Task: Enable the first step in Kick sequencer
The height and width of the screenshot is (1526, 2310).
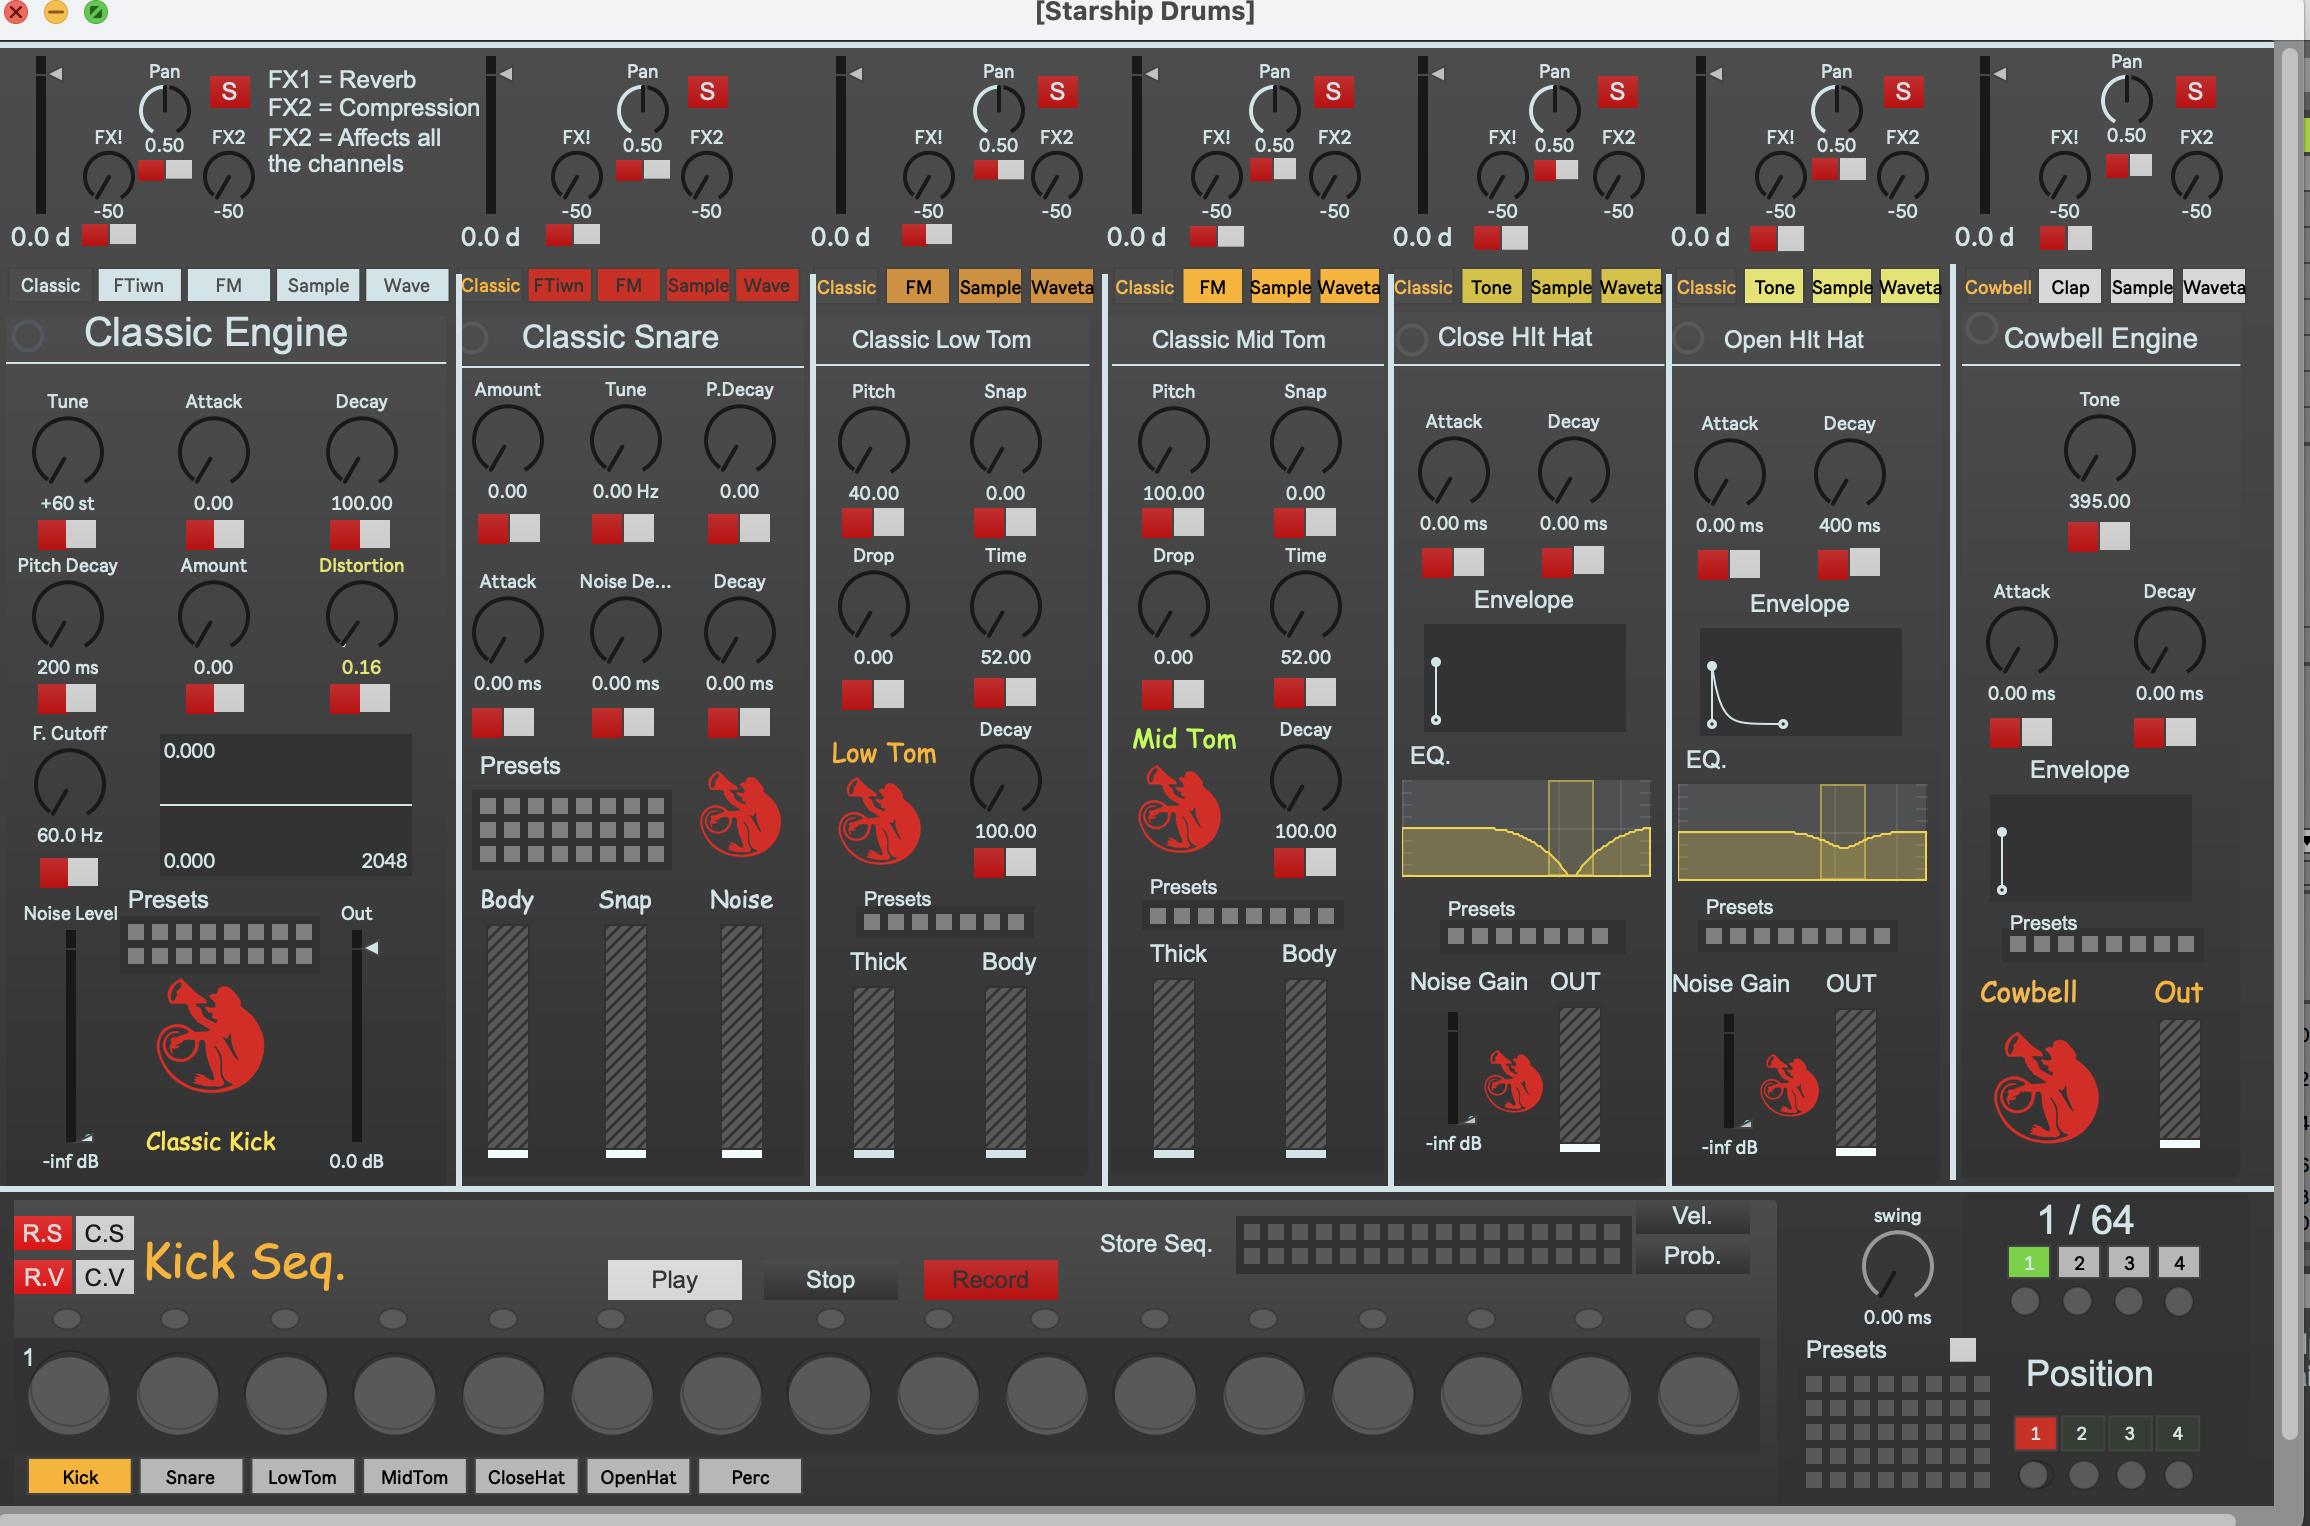Action: (69, 1392)
